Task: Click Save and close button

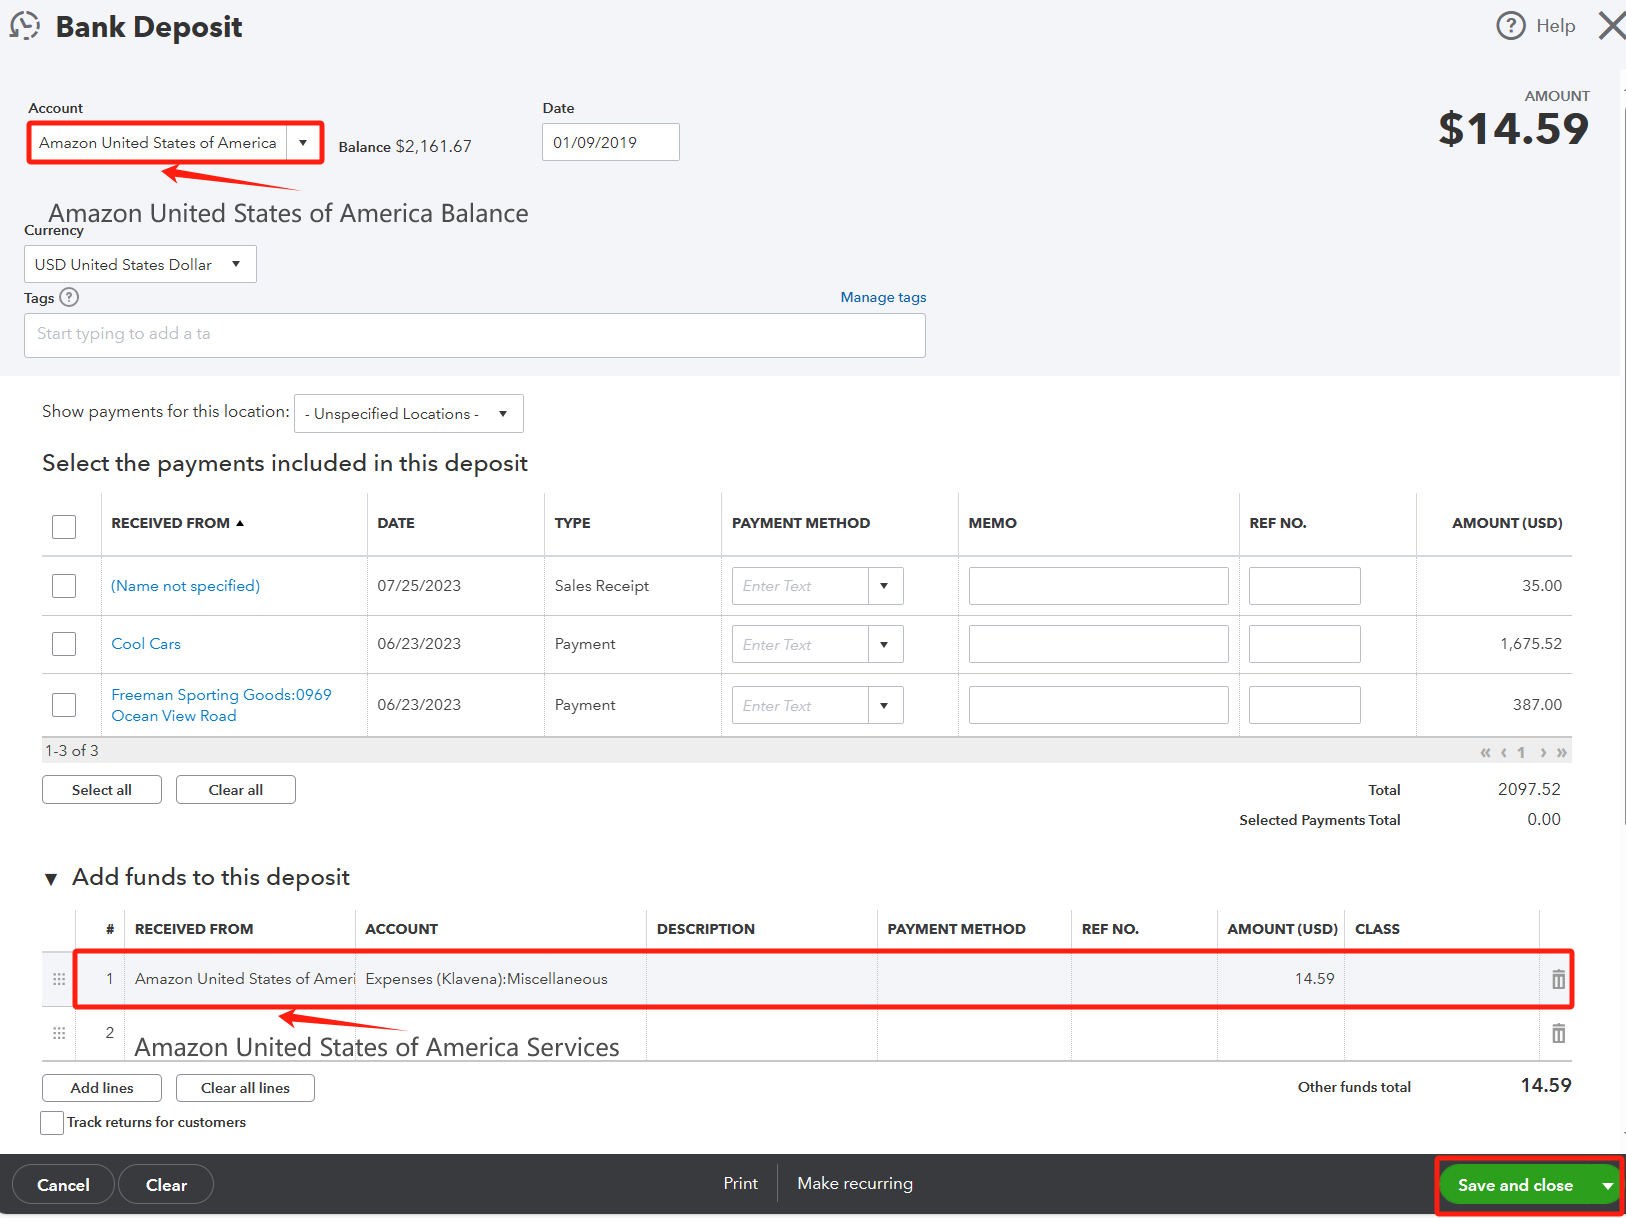Action: point(1516,1185)
